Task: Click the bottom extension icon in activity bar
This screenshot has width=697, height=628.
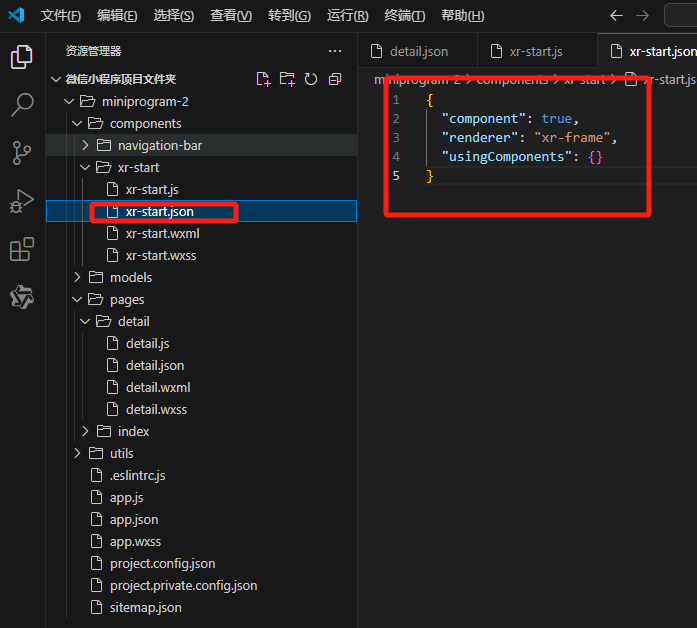Action: click(x=22, y=297)
